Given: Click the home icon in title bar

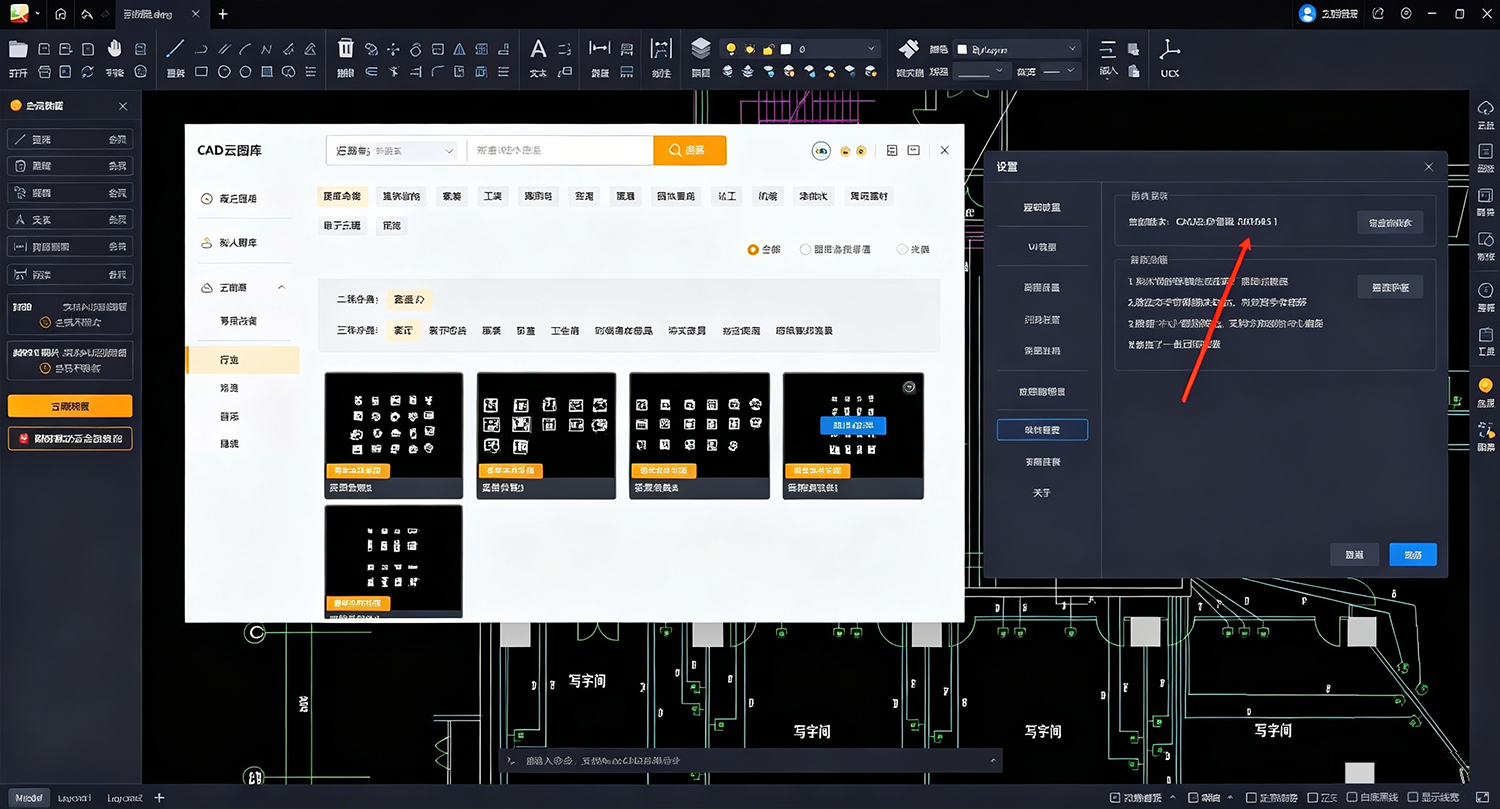Looking at the screenshot, I should (x=61, y=14).
